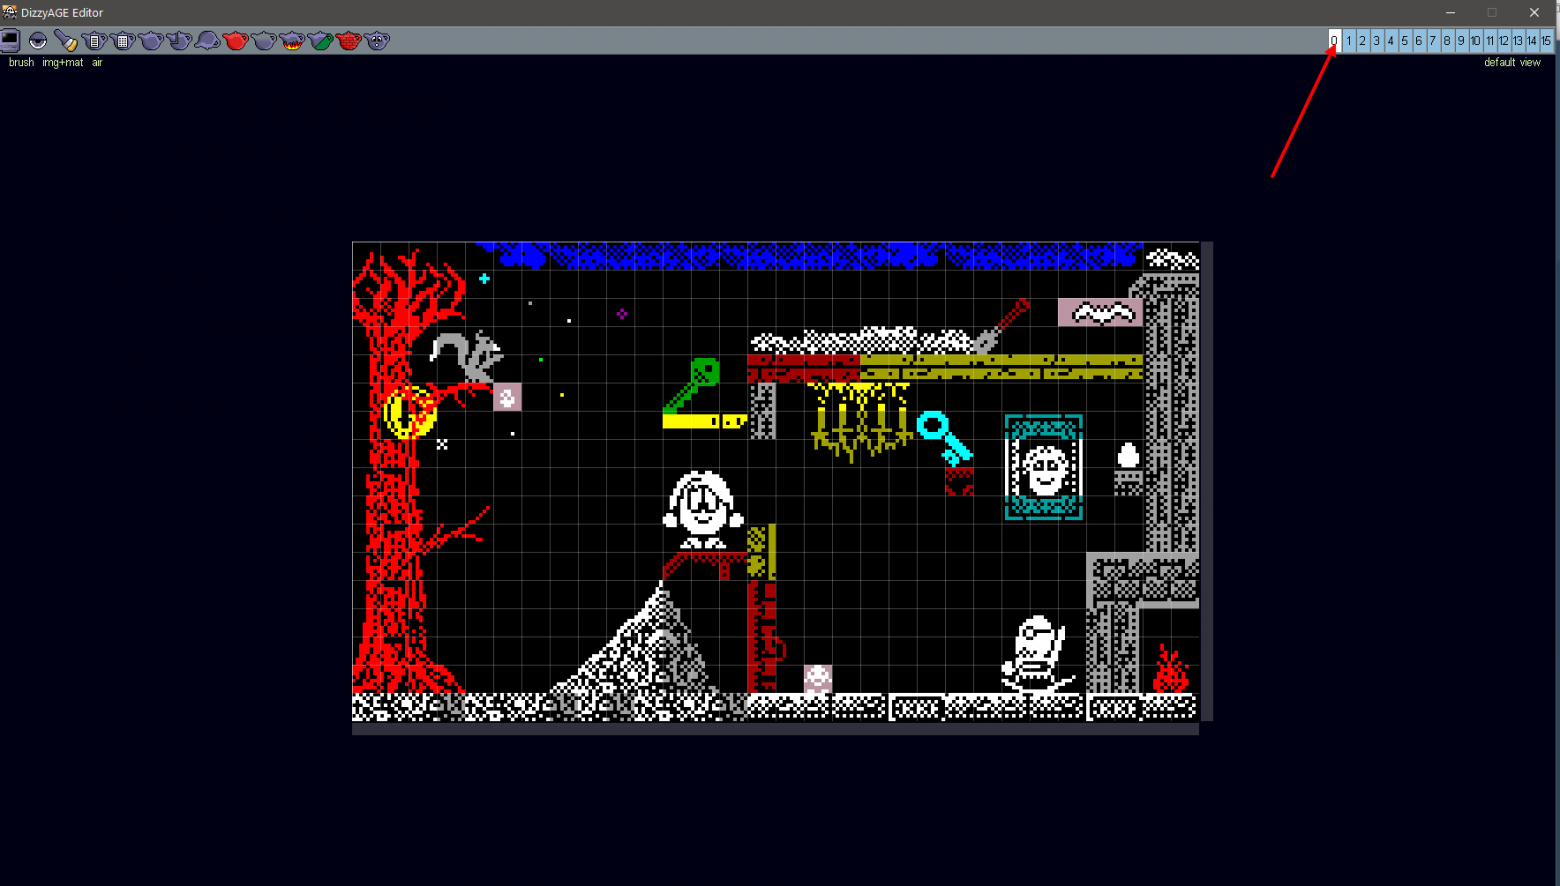Select the seated figure near stone pillar
The height and width of the screenshot is (886, 1560).
pyautogui.click(x=1037, y=653)
